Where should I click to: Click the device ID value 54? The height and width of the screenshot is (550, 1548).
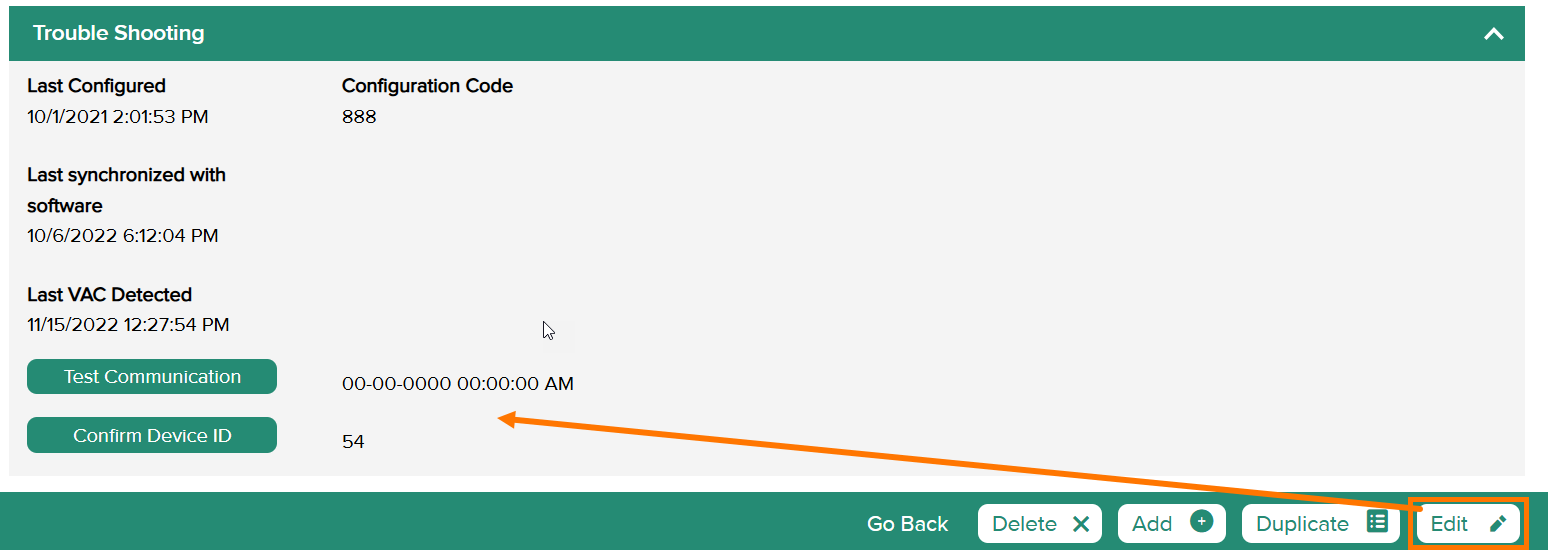coord(353,441)
